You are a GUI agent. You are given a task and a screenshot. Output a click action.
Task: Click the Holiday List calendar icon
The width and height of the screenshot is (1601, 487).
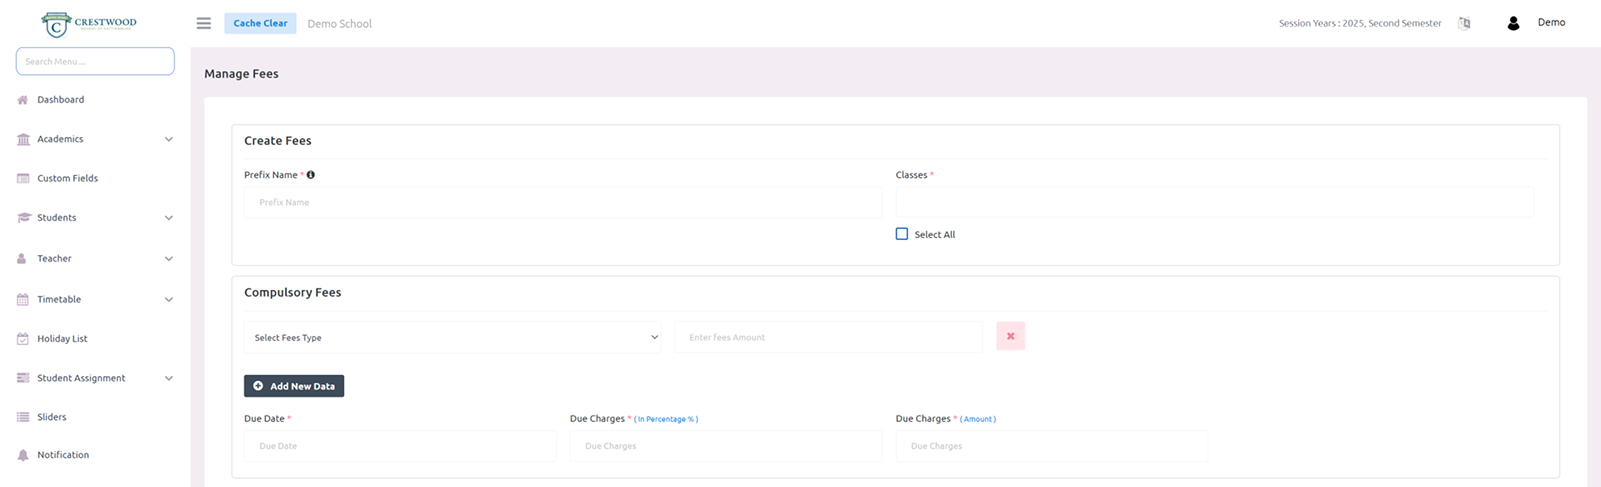[23, 339]
